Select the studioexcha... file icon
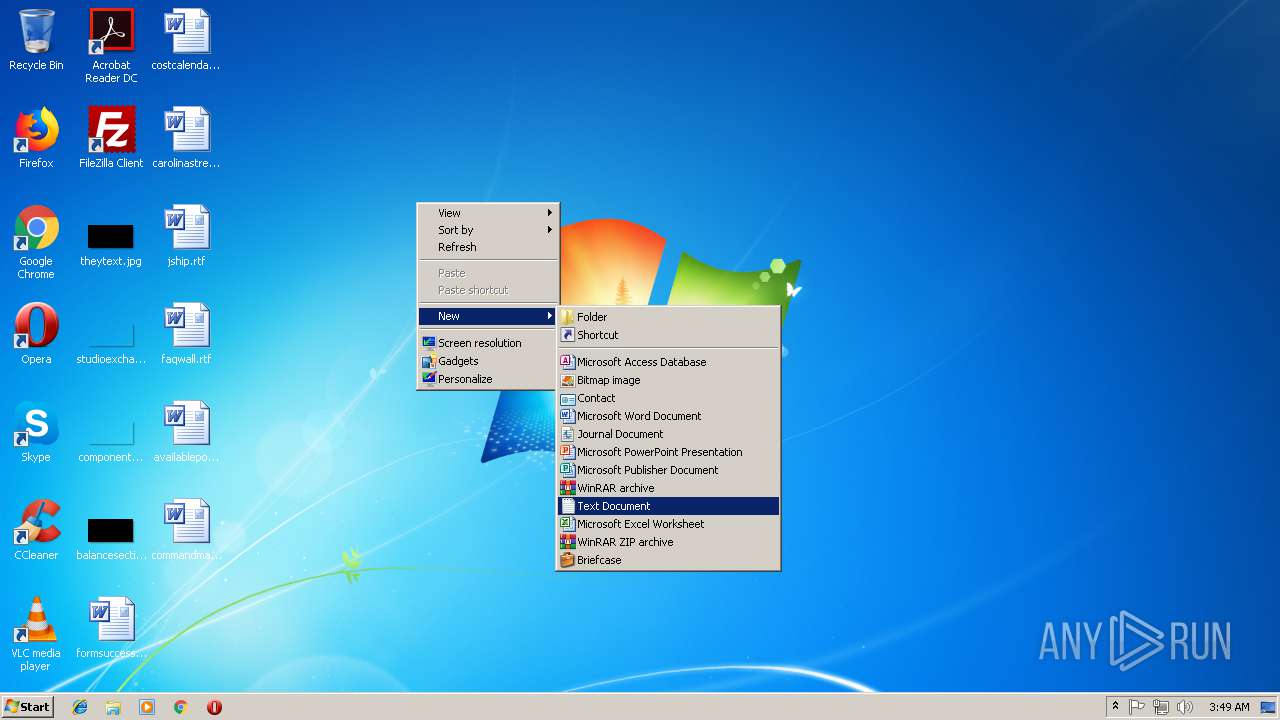Viewport: 1280px width, 720px height. 111,340
